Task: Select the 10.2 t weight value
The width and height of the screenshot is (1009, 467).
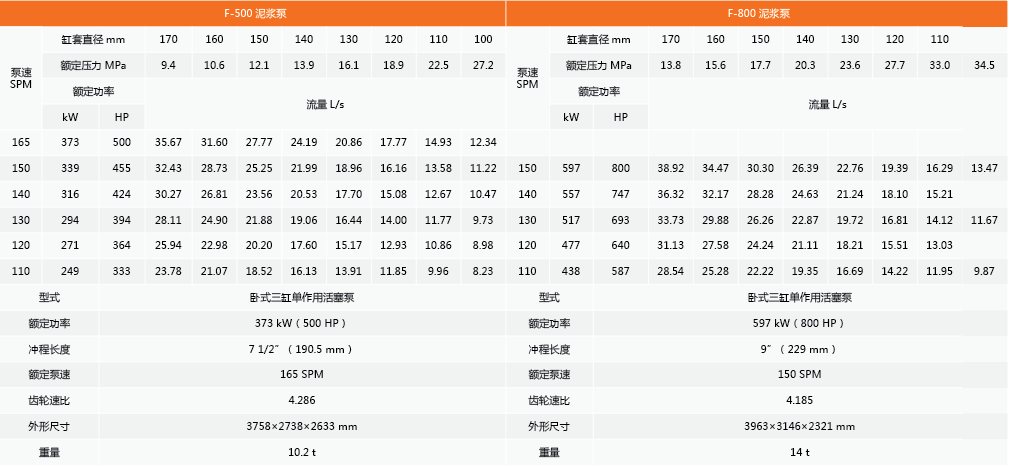Action: 301,452
